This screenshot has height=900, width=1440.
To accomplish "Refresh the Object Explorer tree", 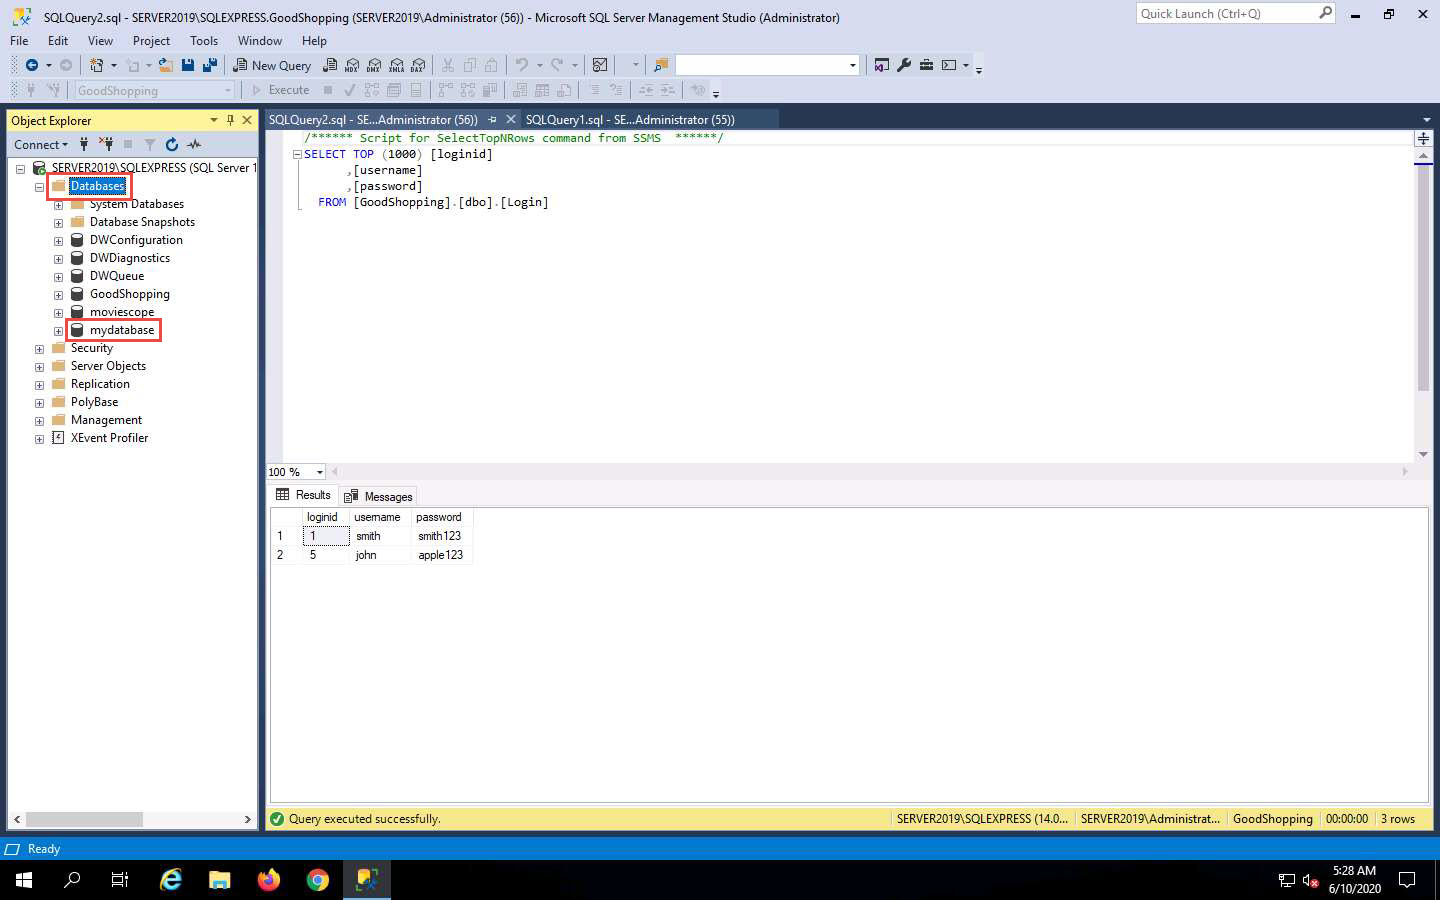I will click(x=172, y=144).
